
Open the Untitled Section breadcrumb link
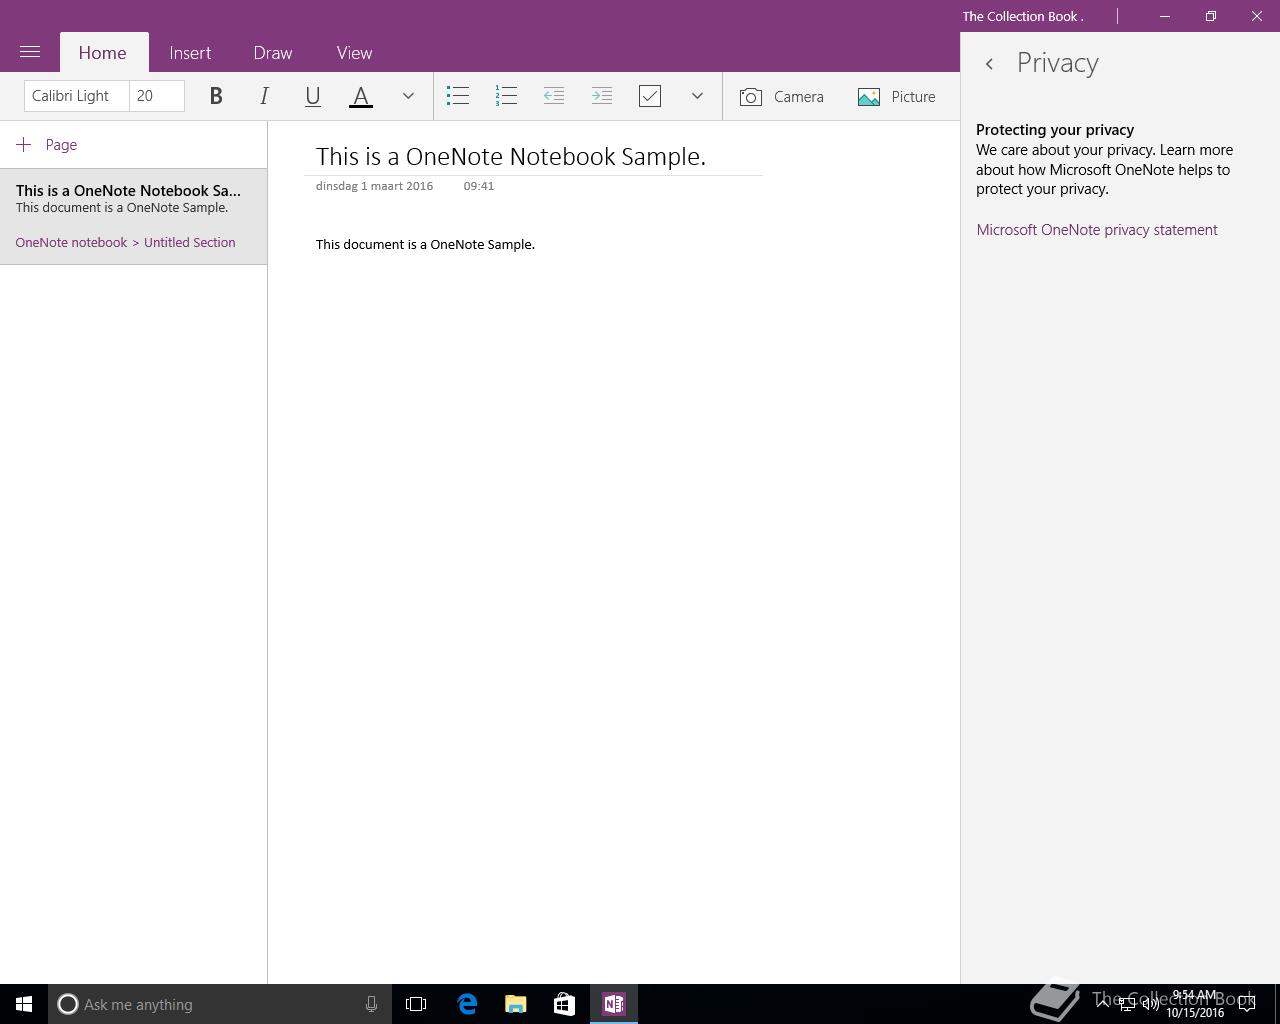(x=190, y=243)
